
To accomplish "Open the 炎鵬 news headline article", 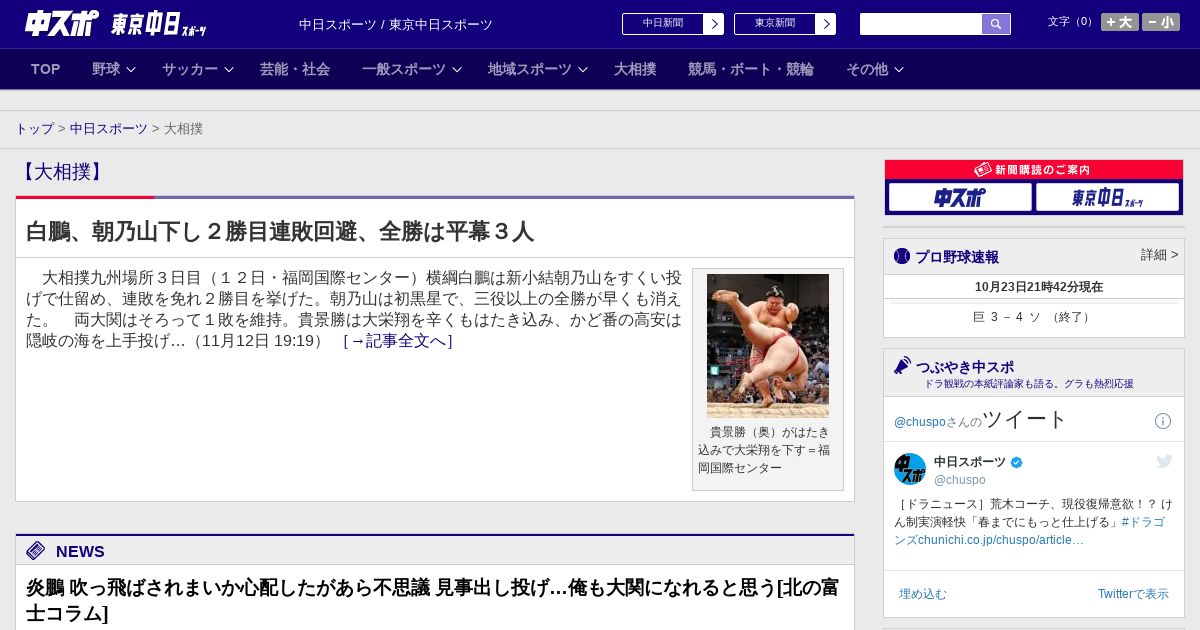I will click(x=432, y=600).
